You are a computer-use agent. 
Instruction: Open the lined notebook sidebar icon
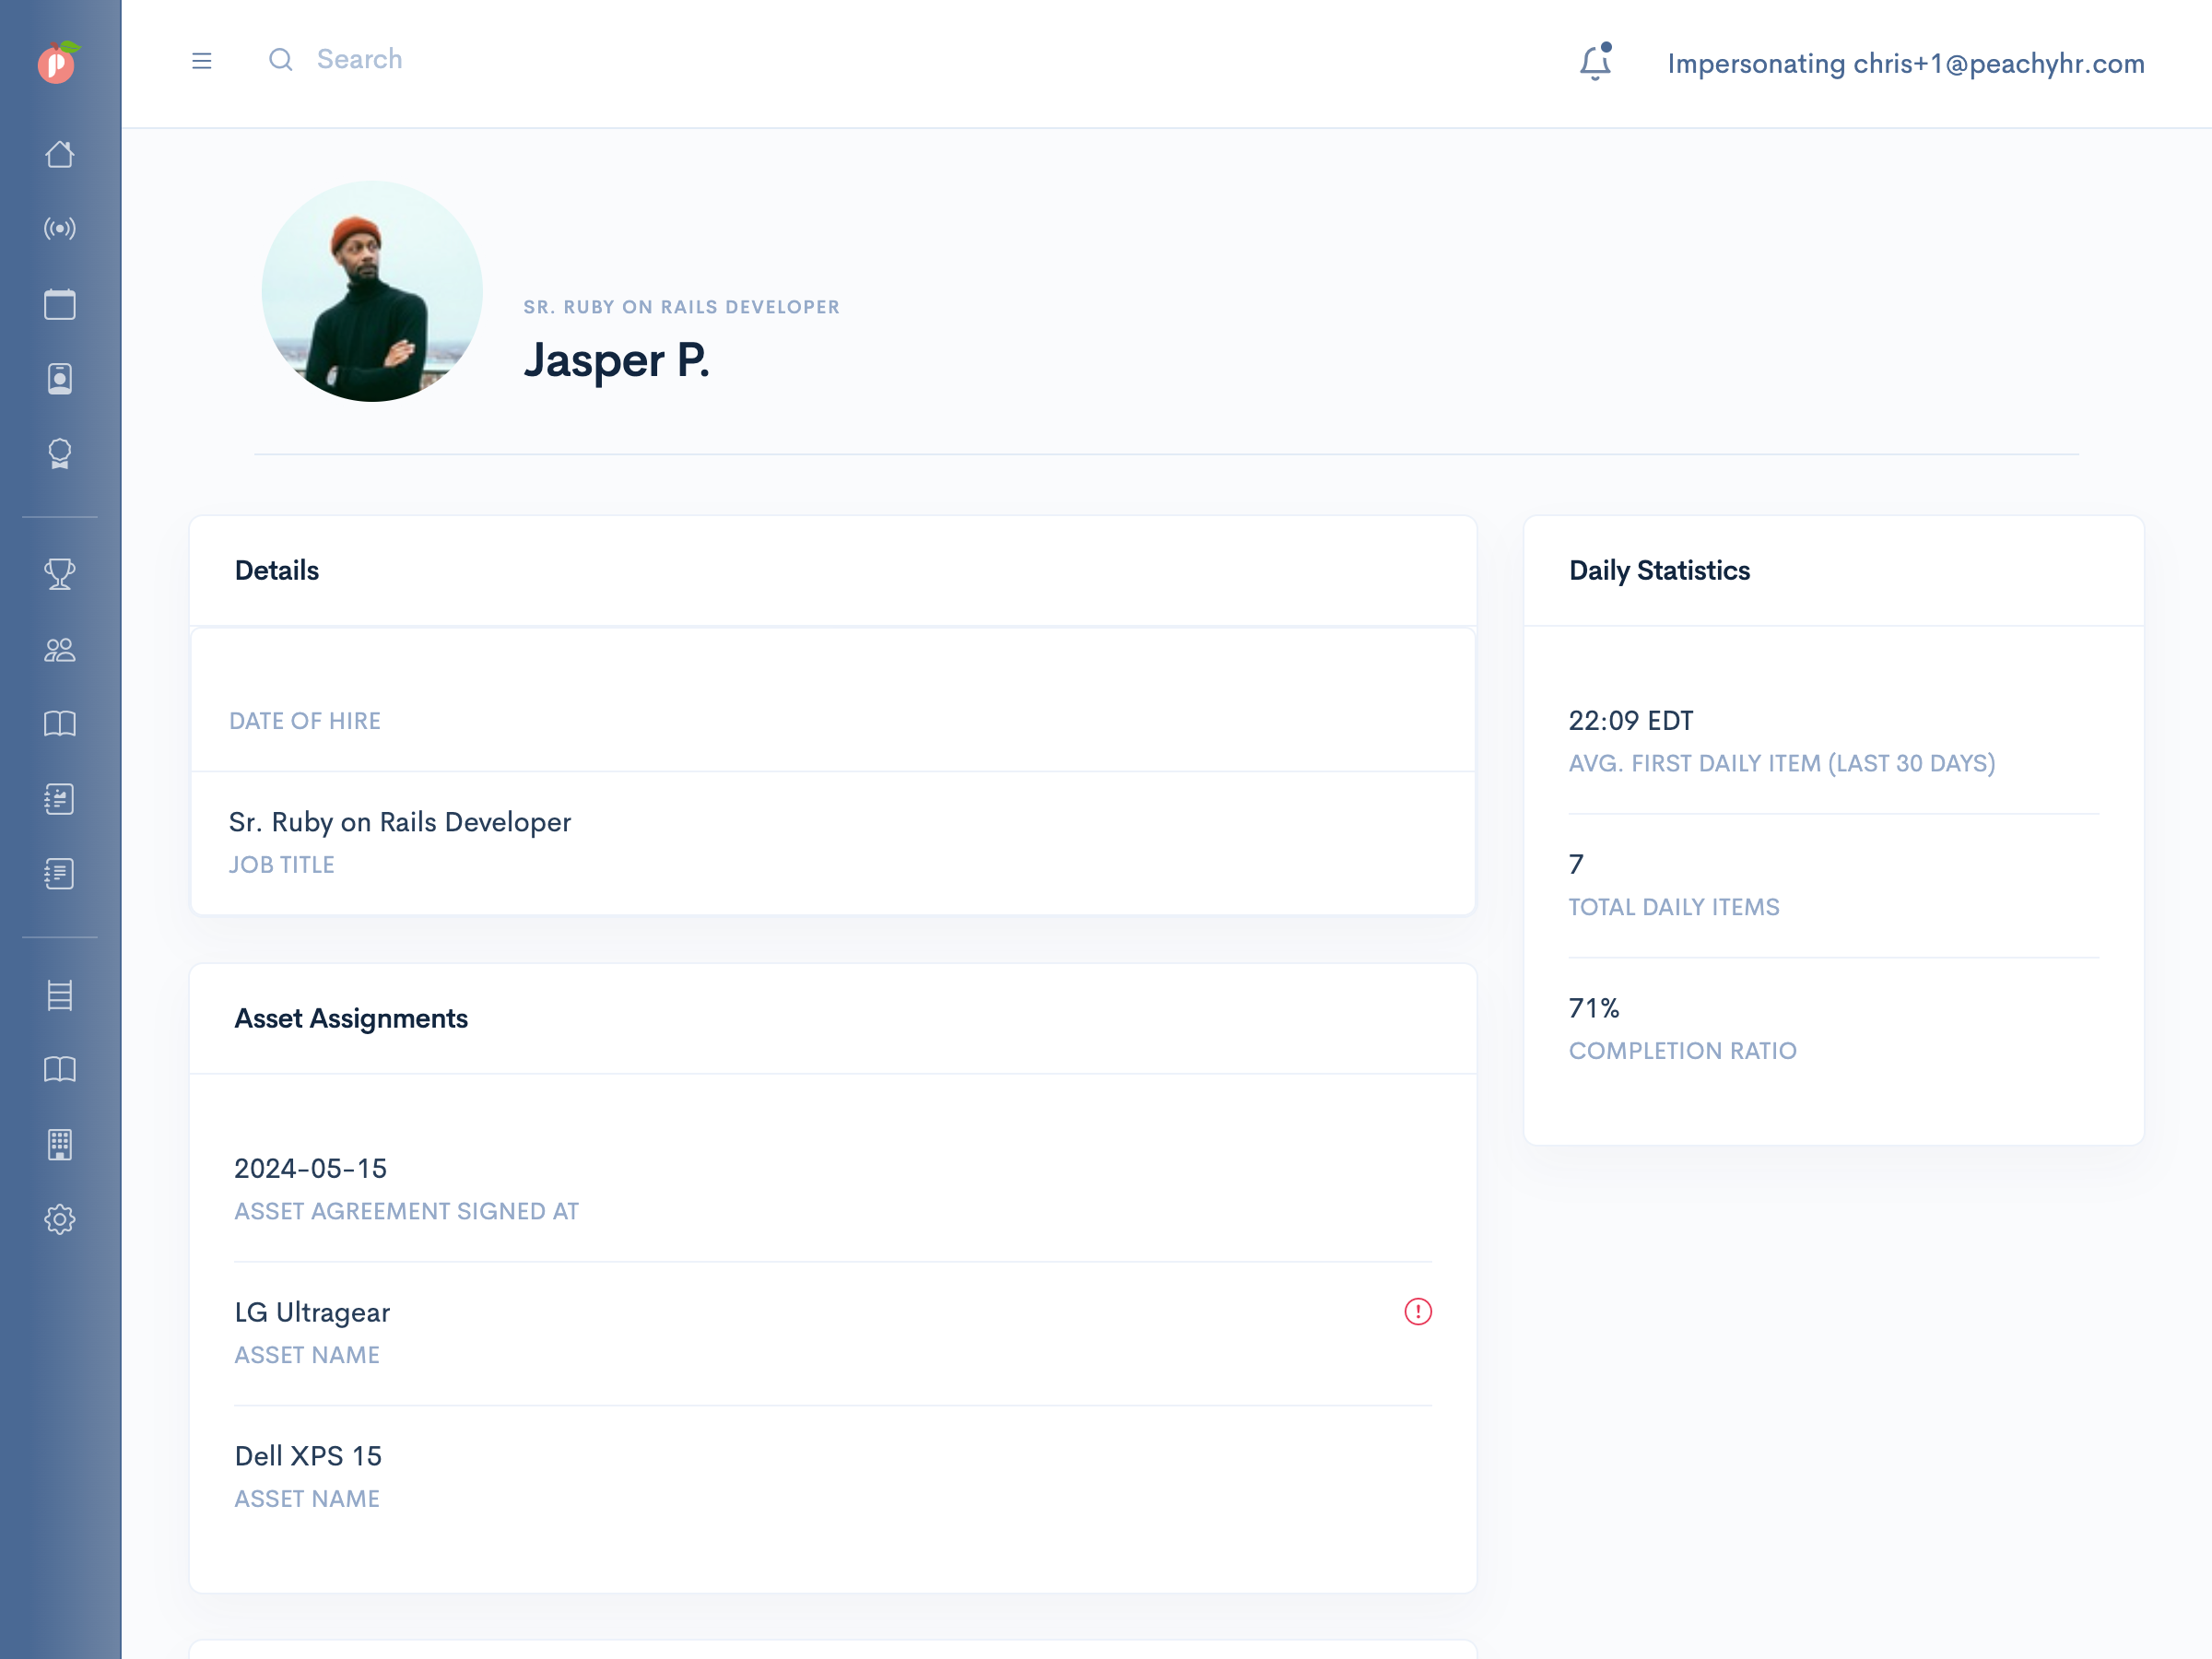[x=60, y=874]
